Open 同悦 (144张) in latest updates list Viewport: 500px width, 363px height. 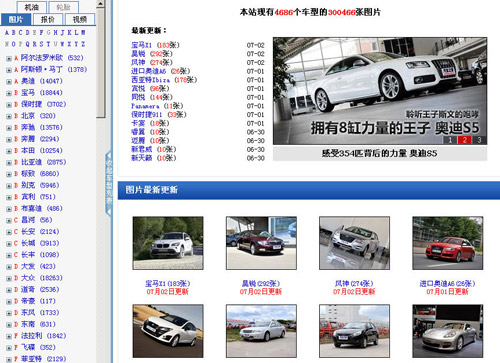coord(152,97)
